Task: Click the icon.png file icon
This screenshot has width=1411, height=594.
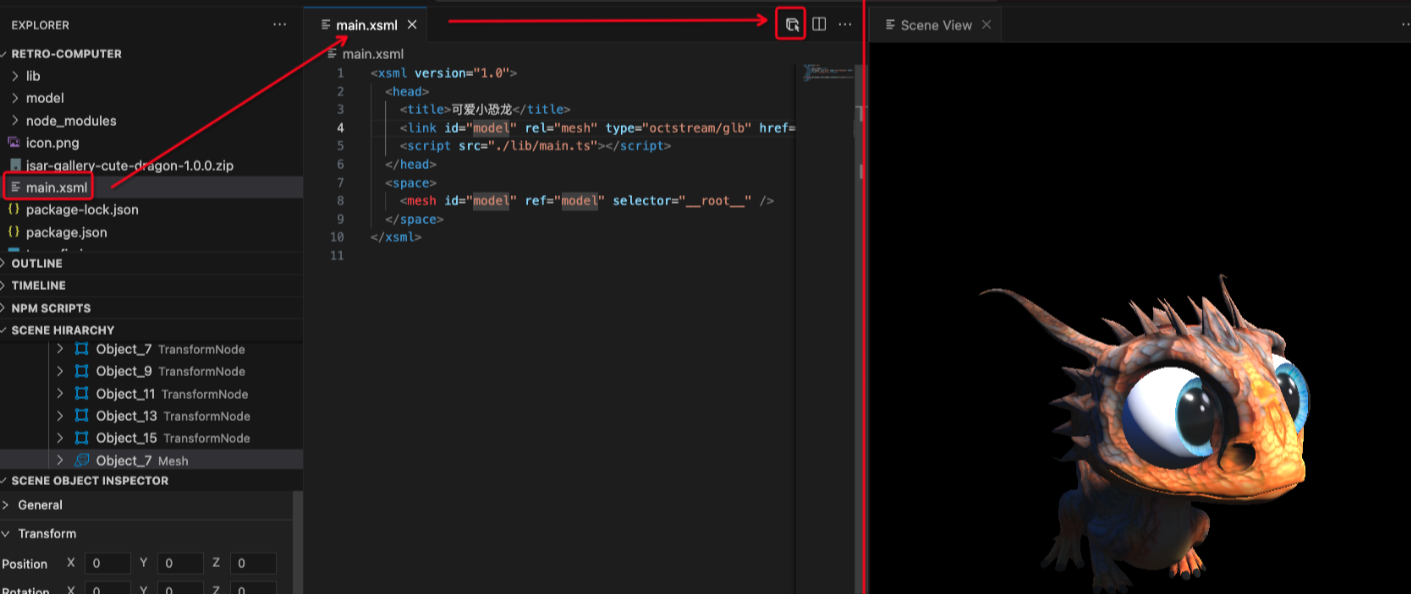Action: [x=14, y=143]
